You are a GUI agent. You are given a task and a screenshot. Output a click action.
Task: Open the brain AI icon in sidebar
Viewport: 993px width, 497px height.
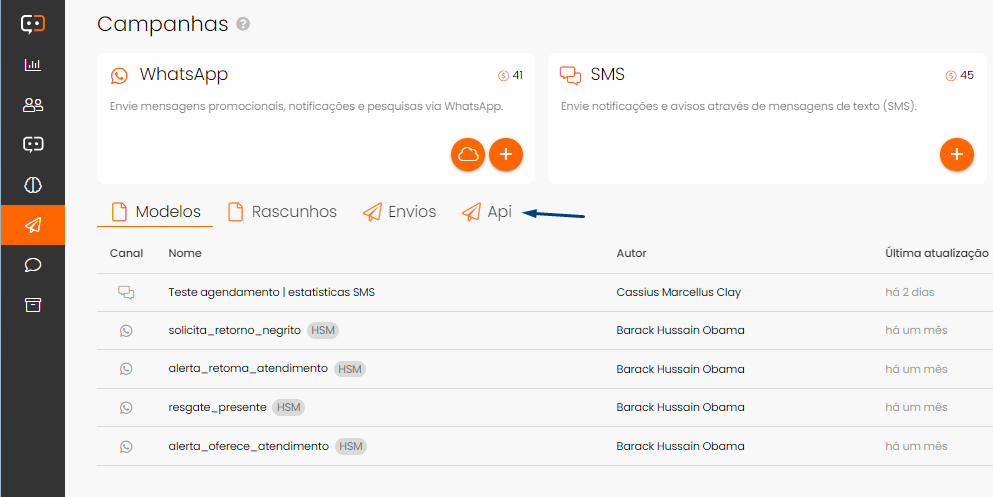pyautogui.click(x=33, y=185)
